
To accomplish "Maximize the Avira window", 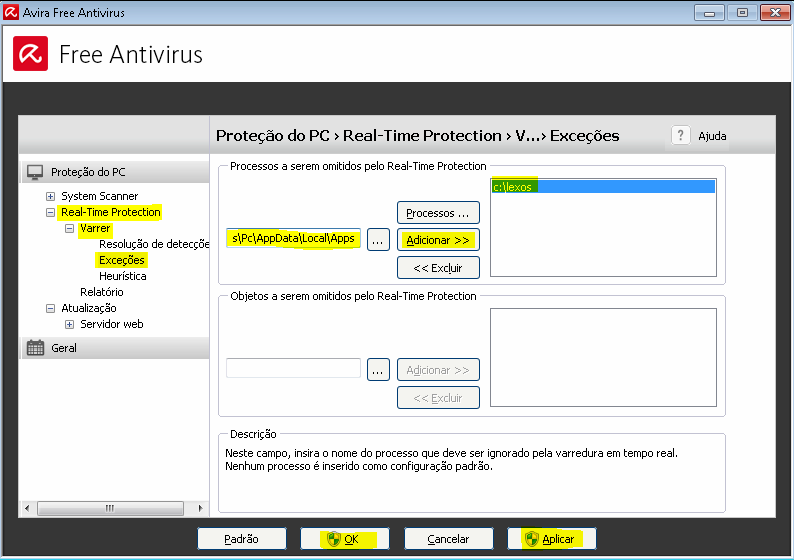I will (x=742, y=13).
